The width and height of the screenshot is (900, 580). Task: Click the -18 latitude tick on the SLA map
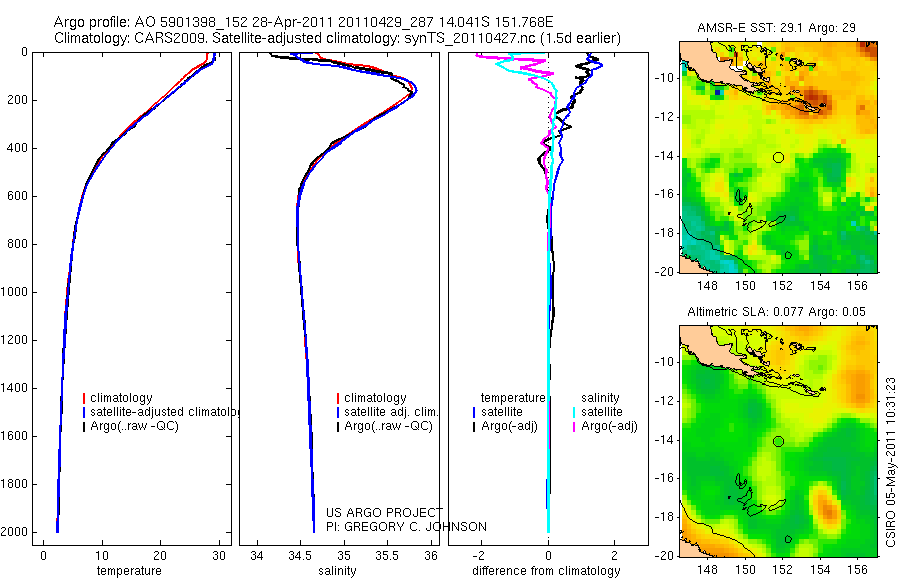pos(664,517)
